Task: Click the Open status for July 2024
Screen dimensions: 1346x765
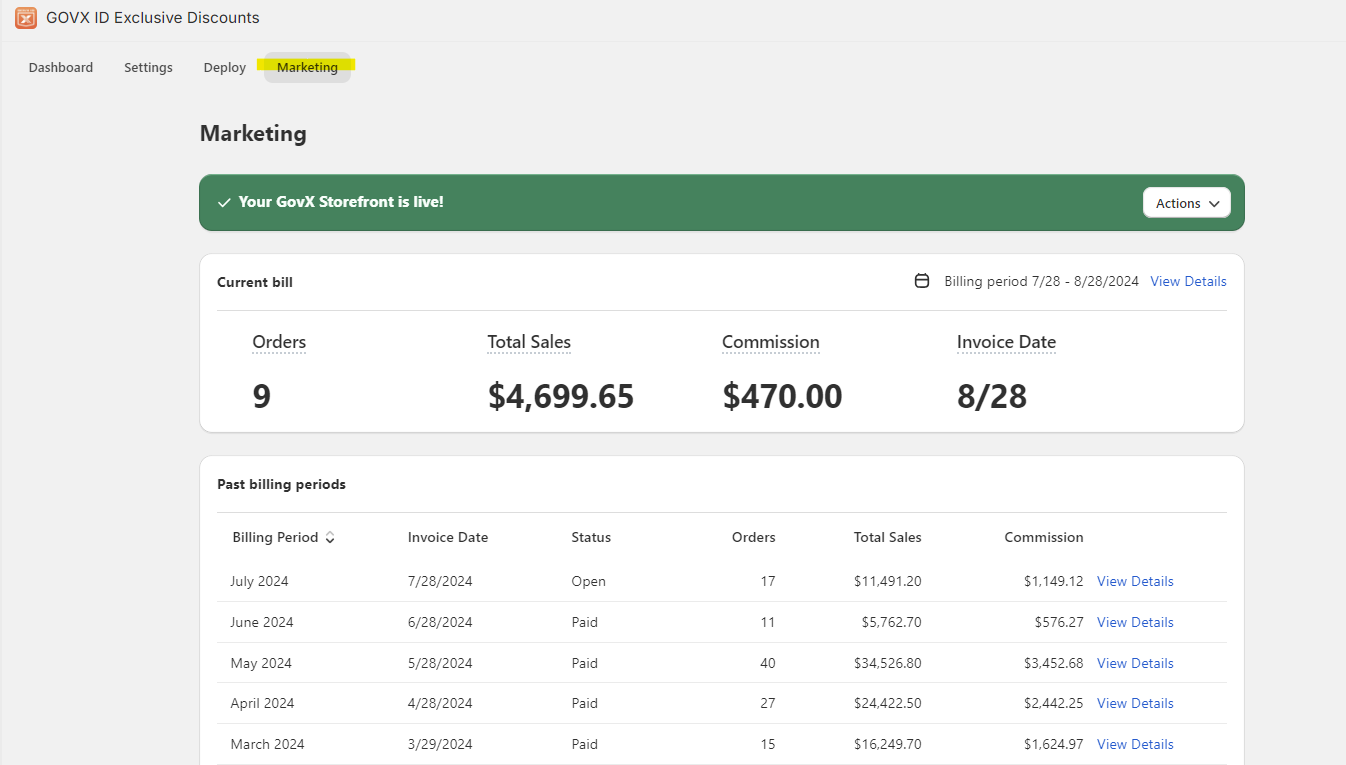Action: [x=589, y=582]
